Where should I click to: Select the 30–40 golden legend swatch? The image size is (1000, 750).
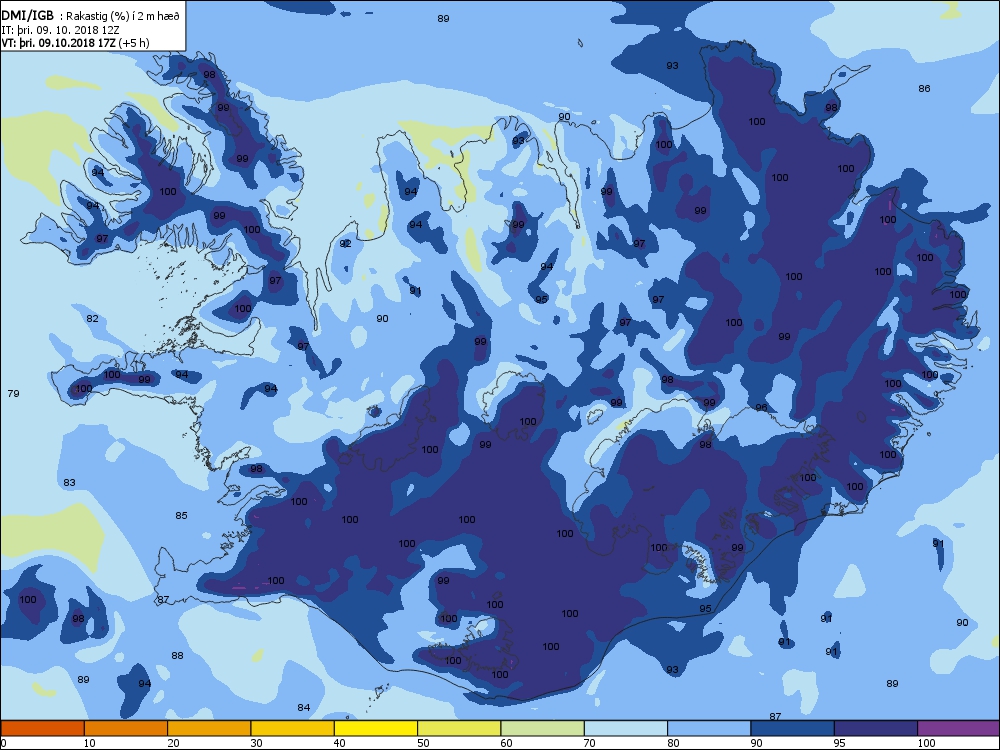point(293,728)
